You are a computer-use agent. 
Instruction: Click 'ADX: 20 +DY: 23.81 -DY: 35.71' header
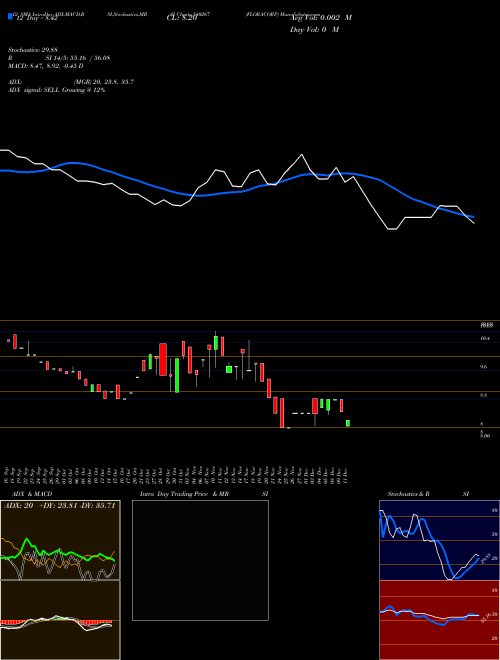[59, 506]
